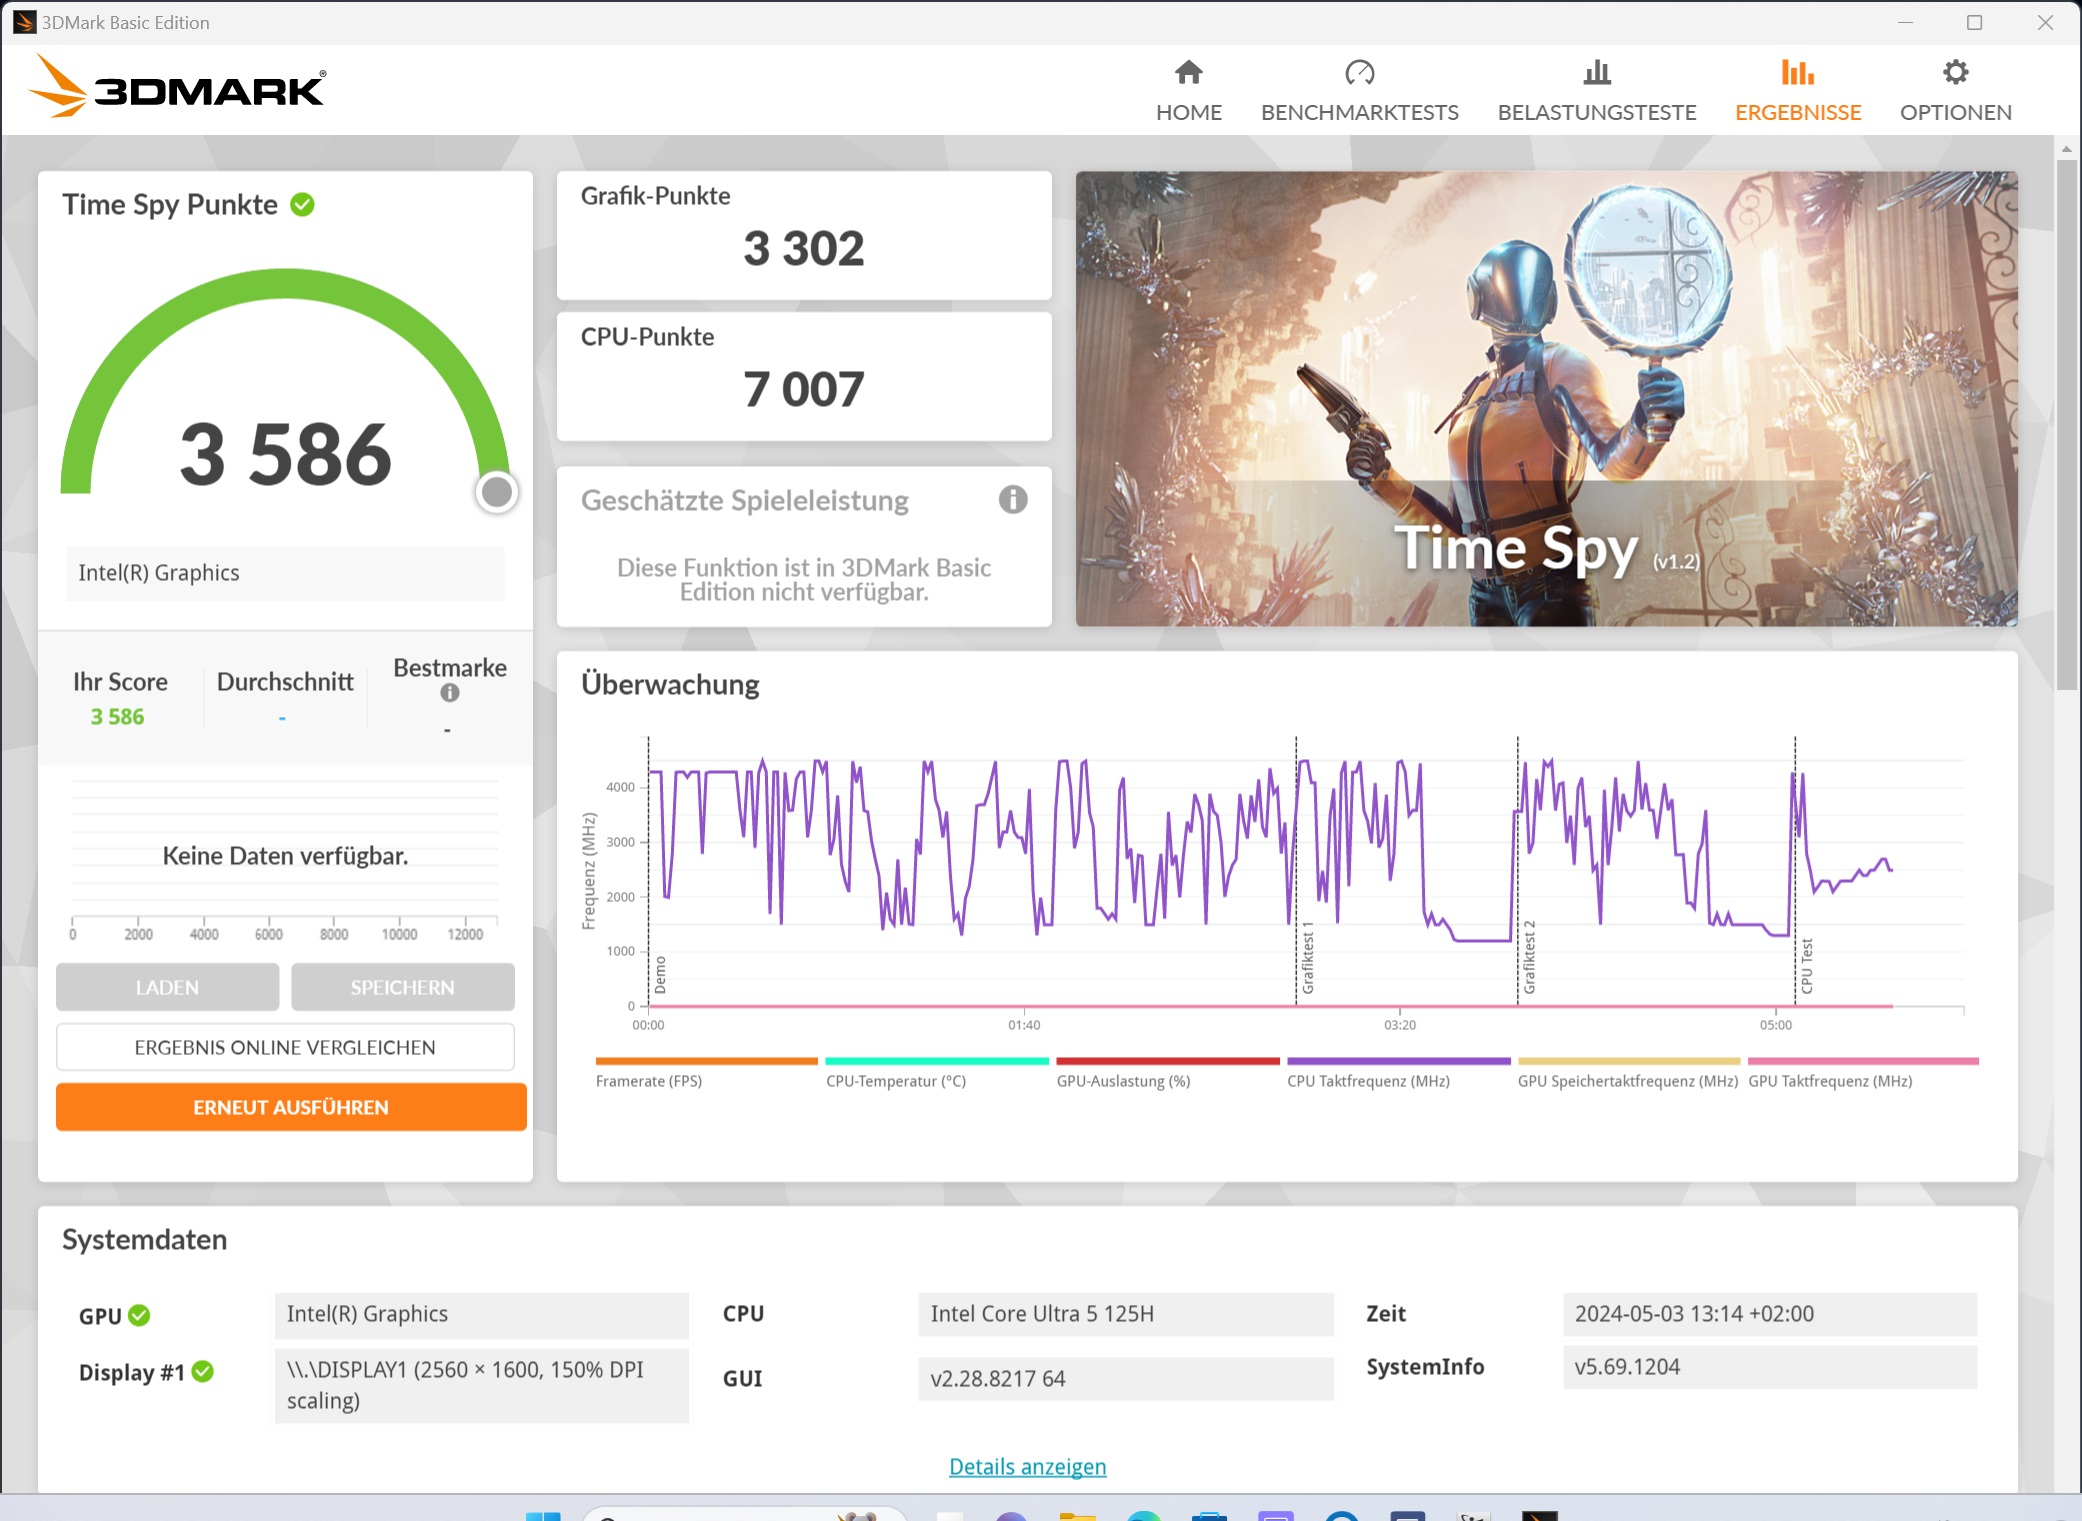Click the CPU-Punkte value 7 007
2082x1521 pixels.
803,389
